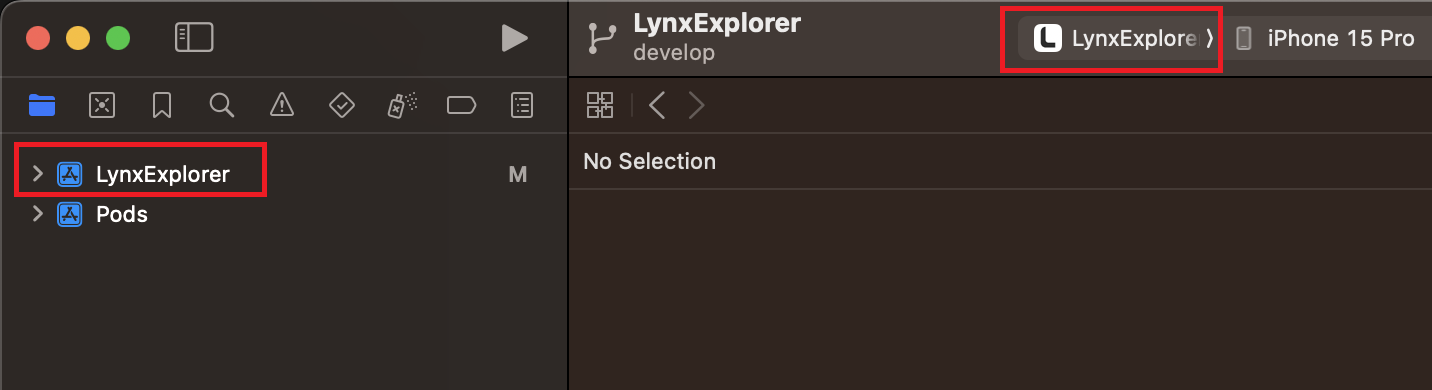Expand the Pods project disclosure arrow
1432x390 pixels.
pyautogui.click(x=38, y=213)
